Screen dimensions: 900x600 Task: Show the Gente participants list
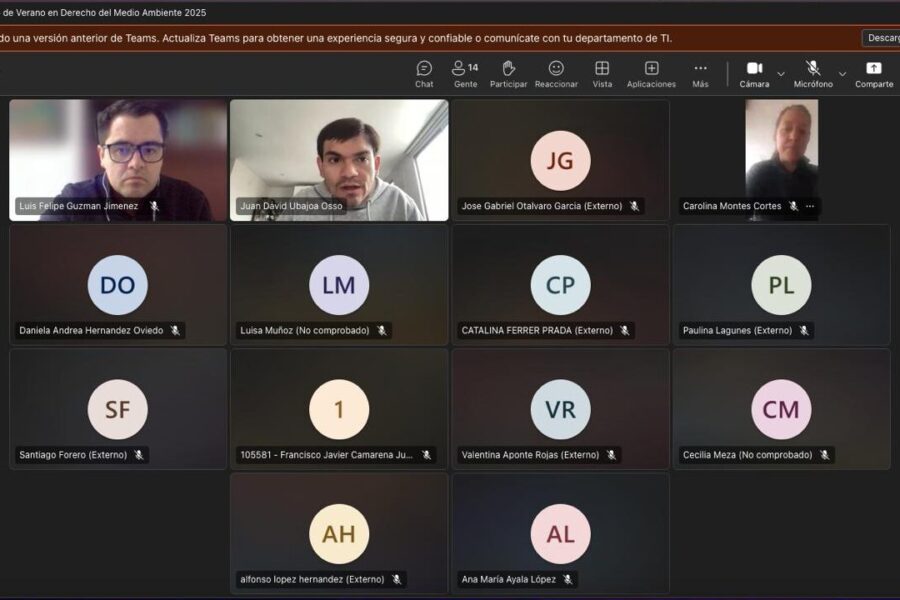pyautogui.click(x=465, y=73)
